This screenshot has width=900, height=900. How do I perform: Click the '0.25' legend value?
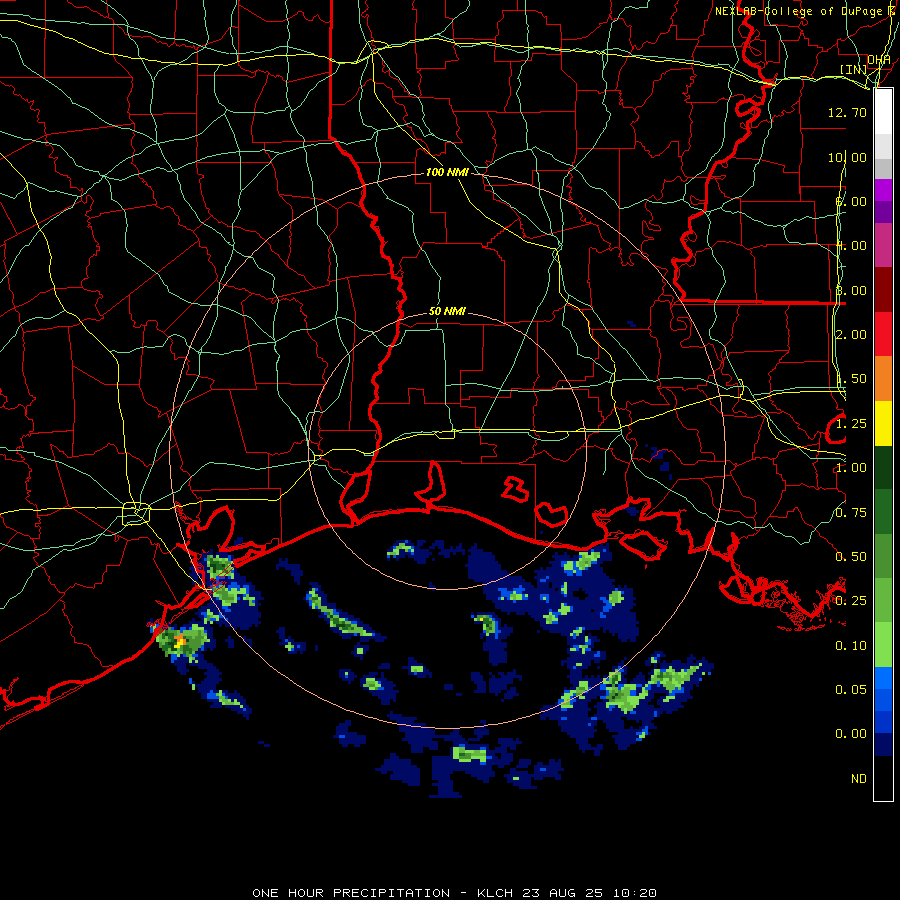(851, 601)
